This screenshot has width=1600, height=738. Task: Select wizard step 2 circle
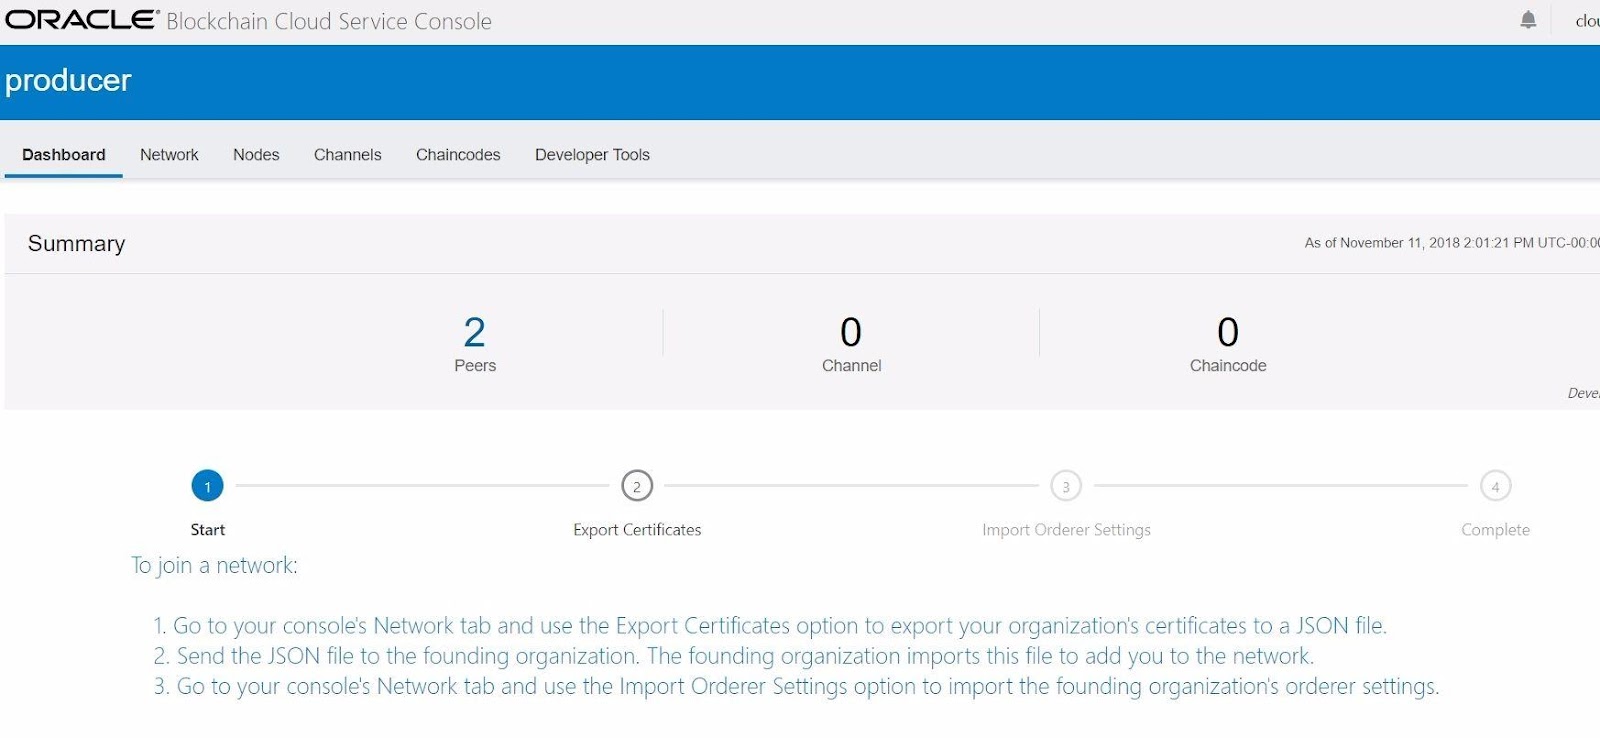(x=637, y=486)
